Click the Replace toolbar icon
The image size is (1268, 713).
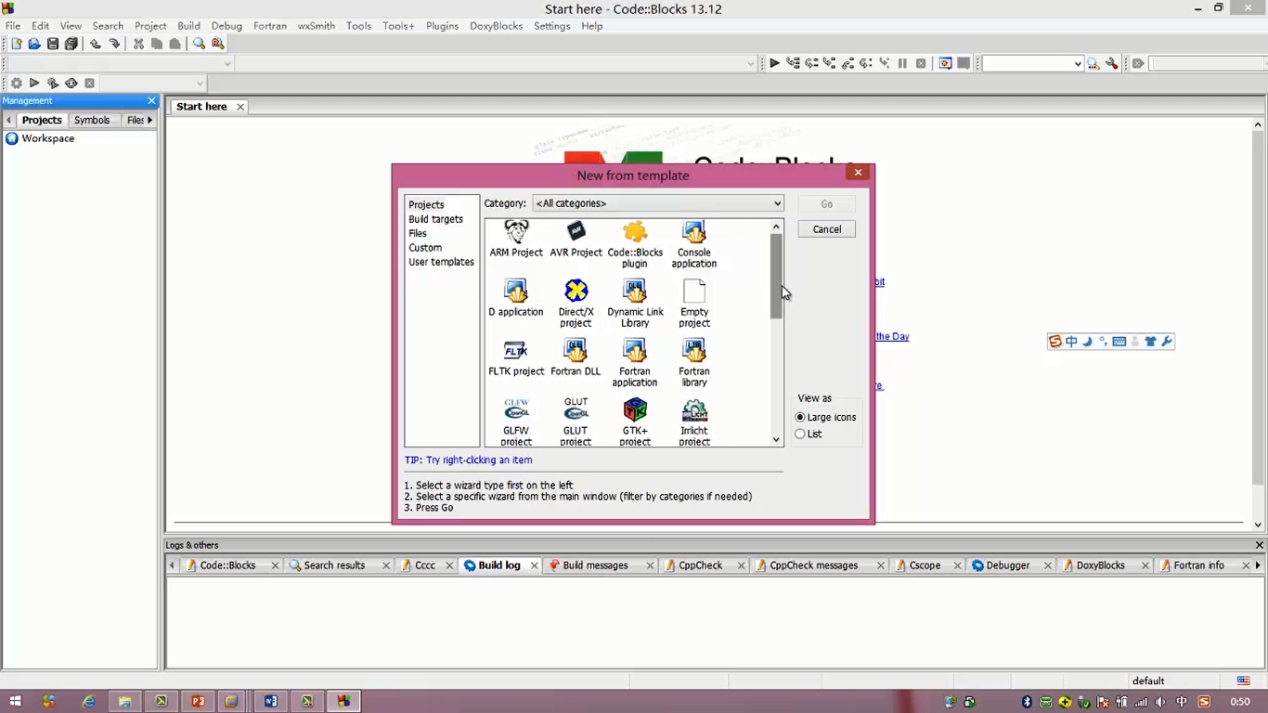pyautogui.click(x=218, y=44)
